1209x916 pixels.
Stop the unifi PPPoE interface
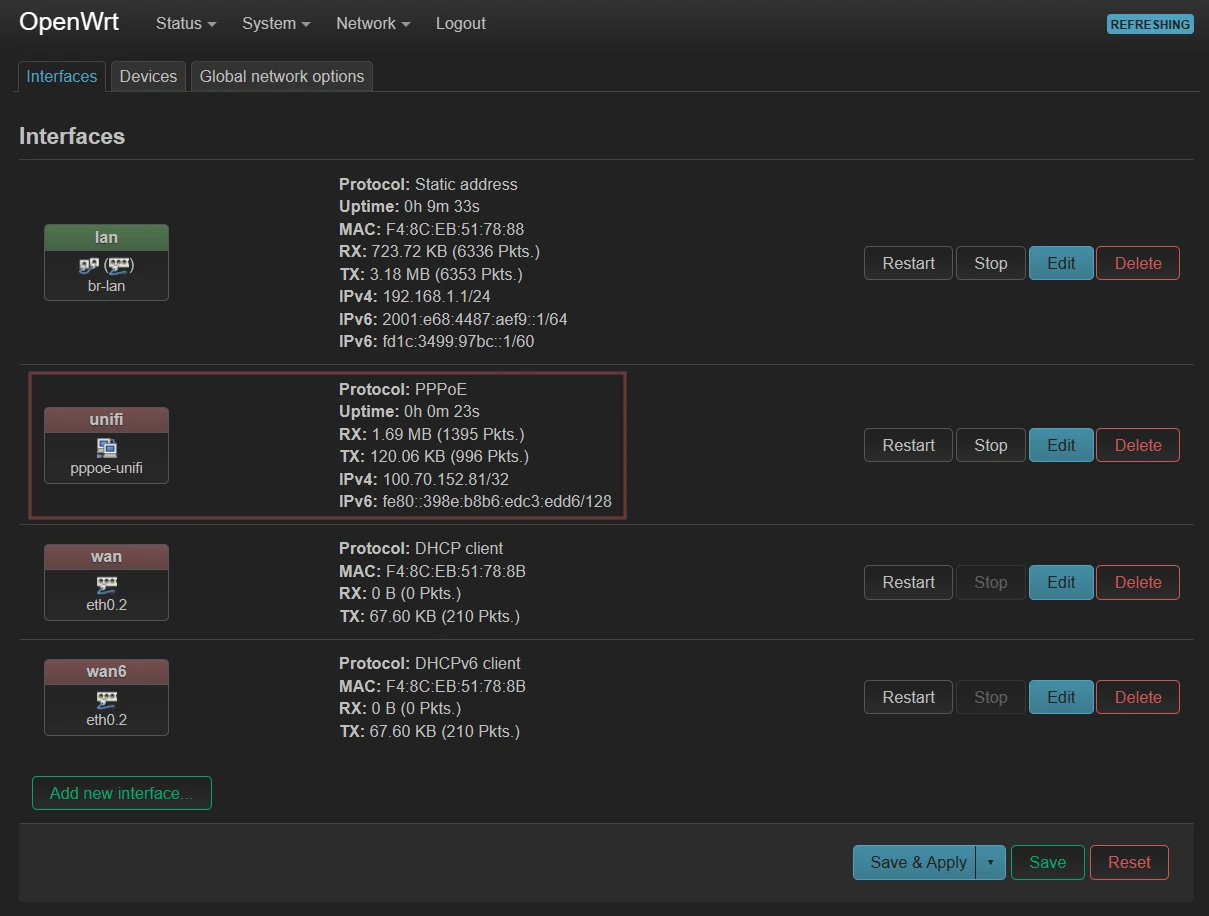990,445
